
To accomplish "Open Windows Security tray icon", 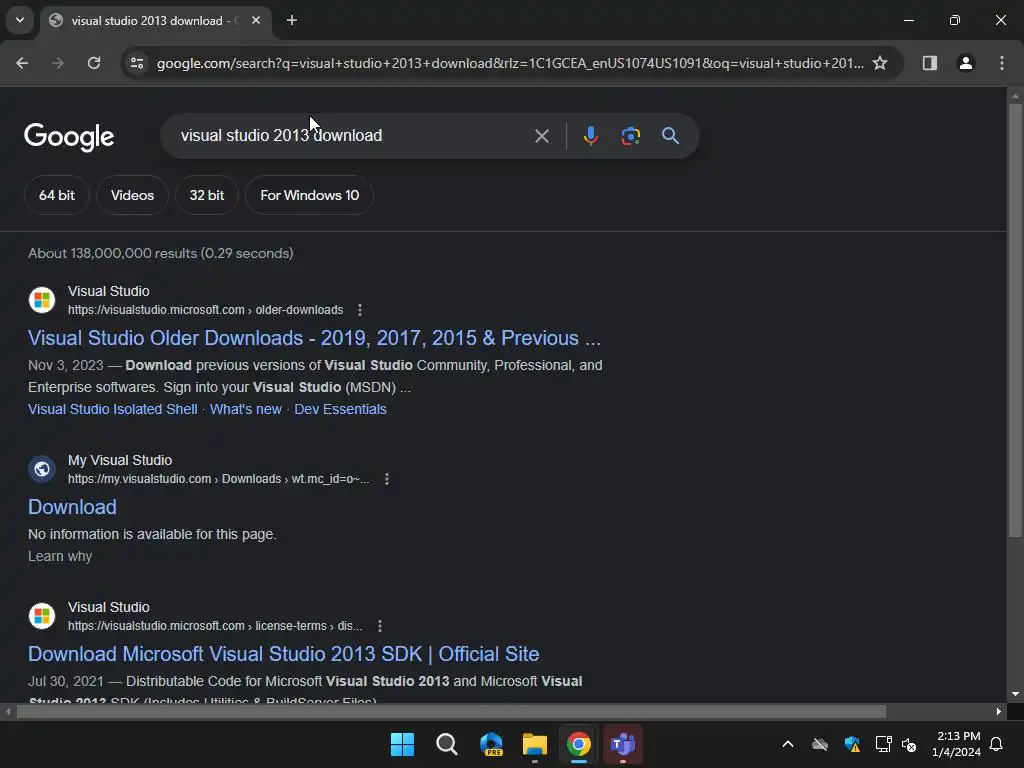I will pyautogui.click(x=852, y=744).
